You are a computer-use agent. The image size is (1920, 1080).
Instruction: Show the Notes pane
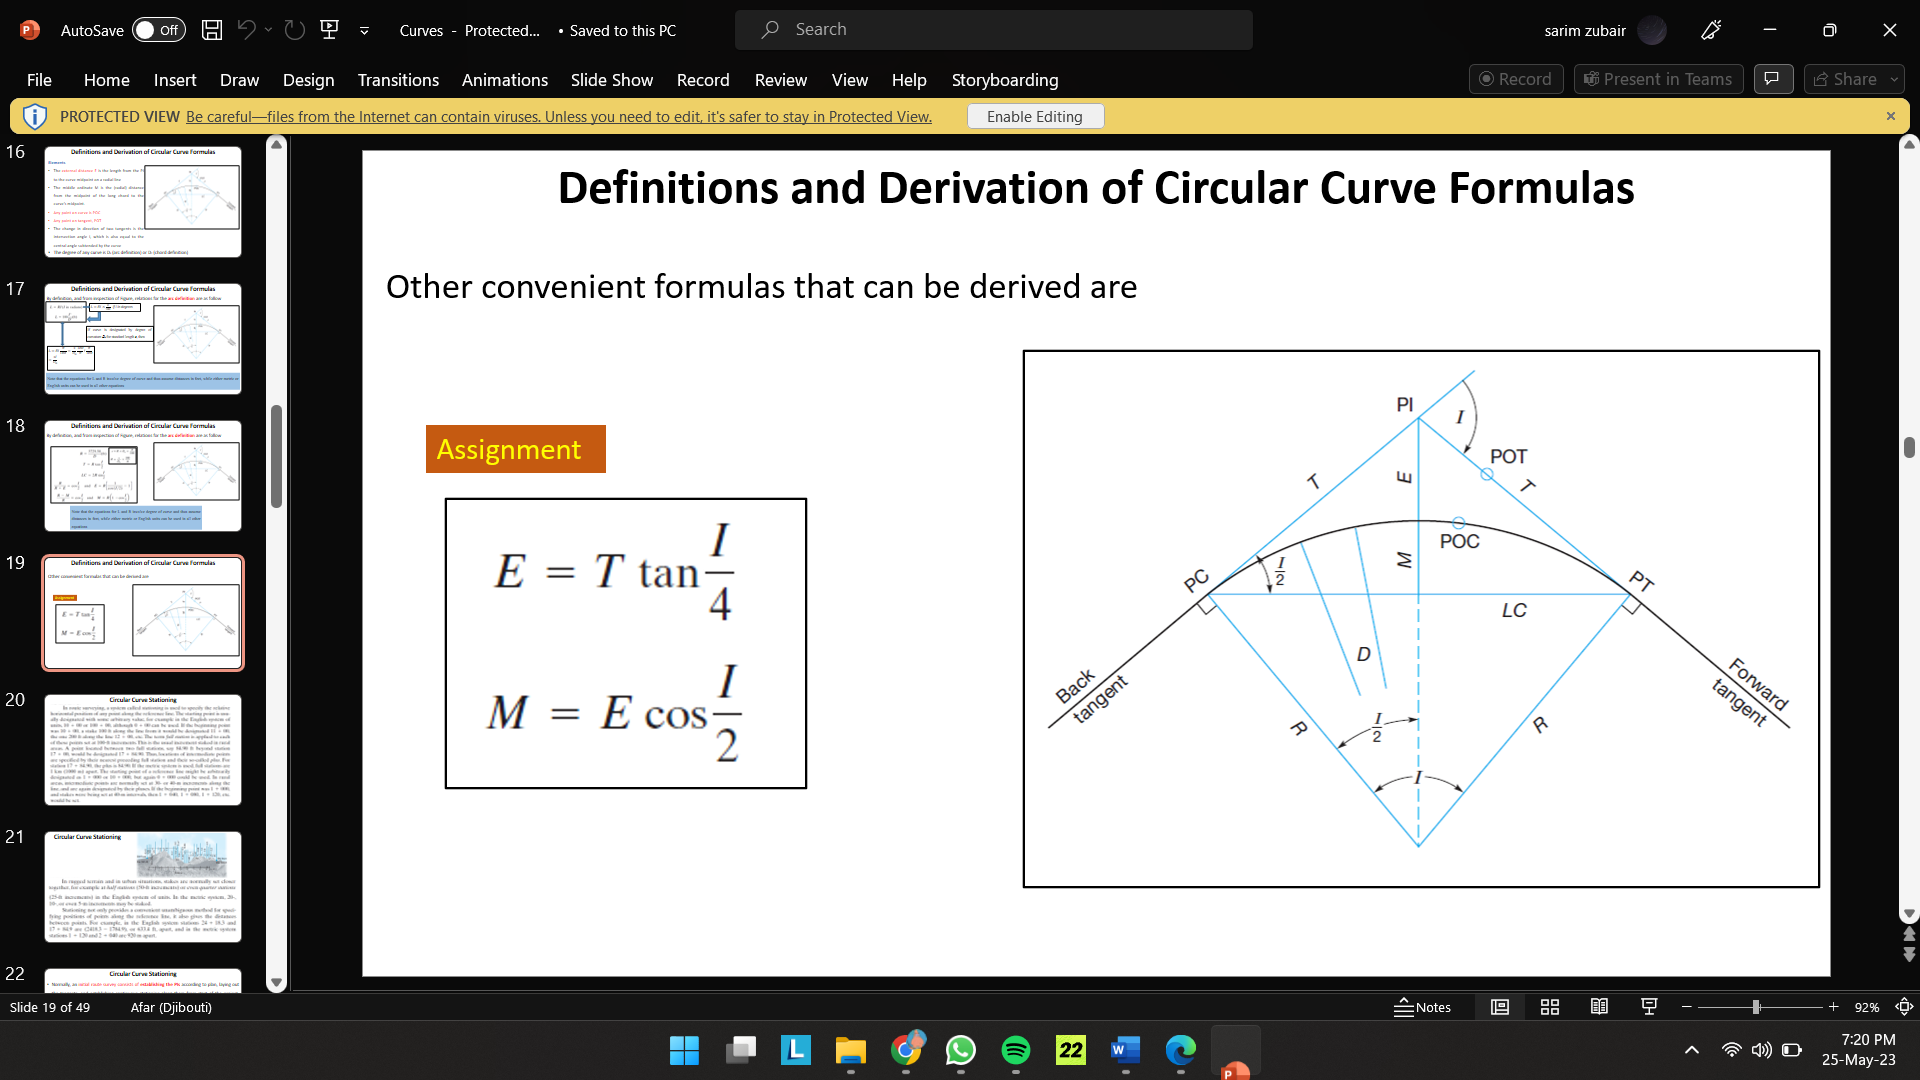[x=1424, y=1007]
